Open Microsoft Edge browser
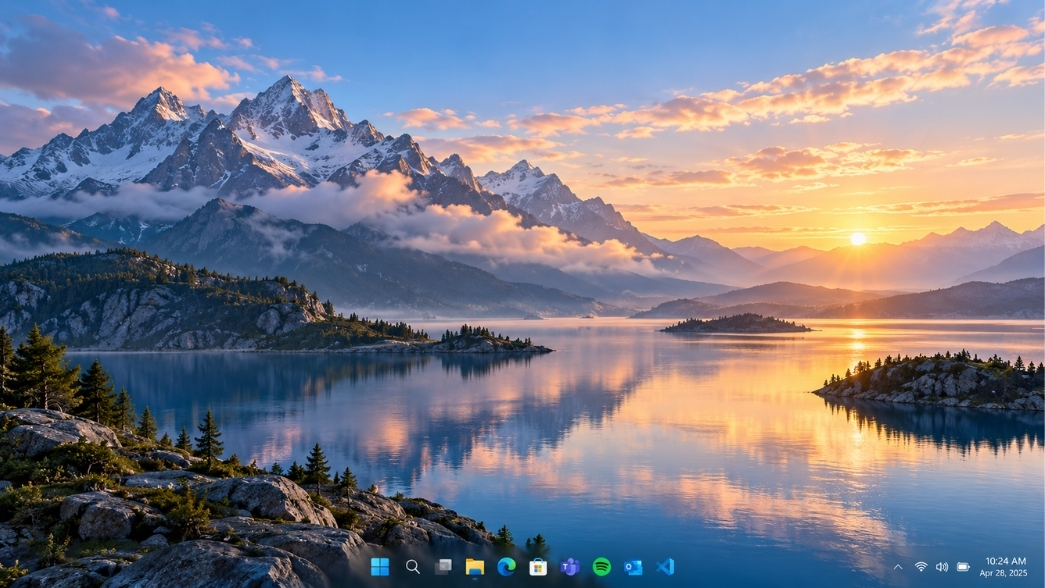This screenshot has height=588, width=1045. [x=507, y=567]
